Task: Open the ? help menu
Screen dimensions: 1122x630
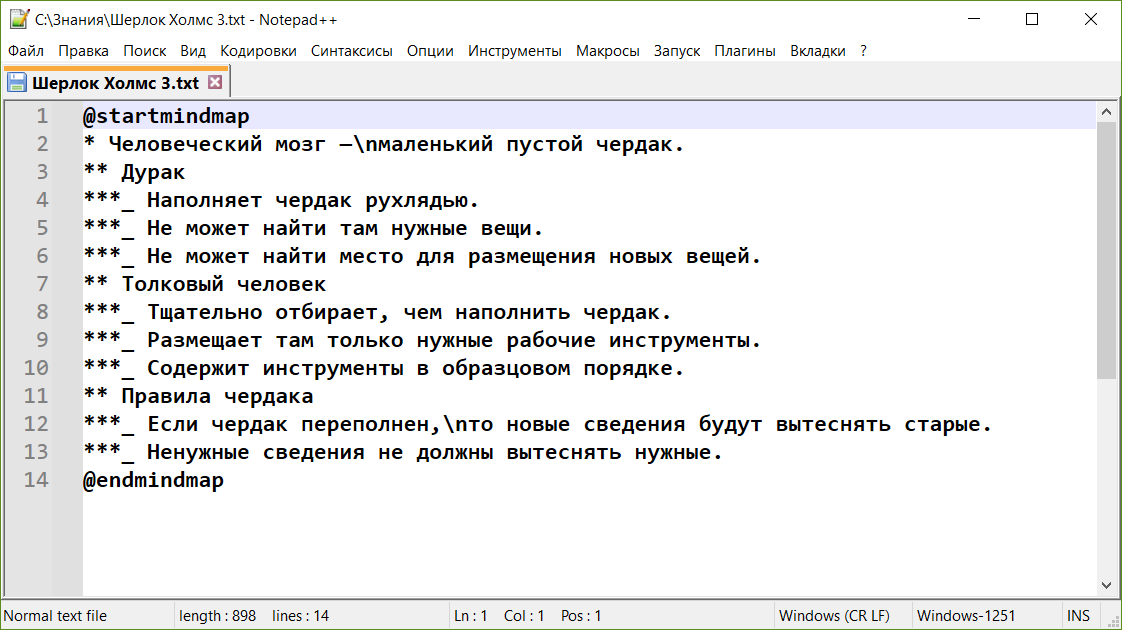Action: pos(864,51)
